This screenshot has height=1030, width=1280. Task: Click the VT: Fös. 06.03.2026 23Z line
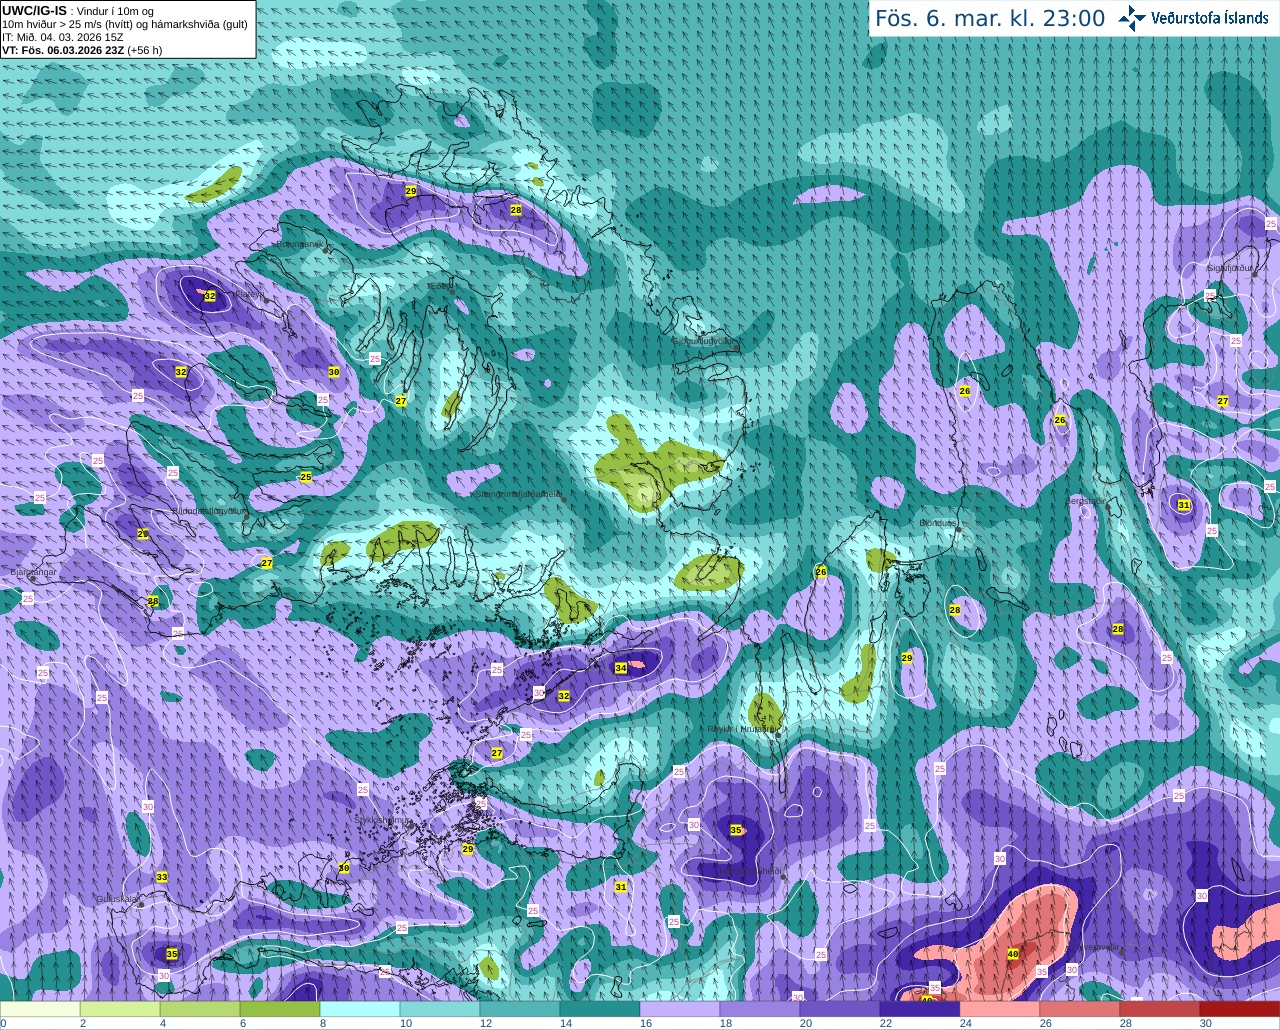coord(82,50)
